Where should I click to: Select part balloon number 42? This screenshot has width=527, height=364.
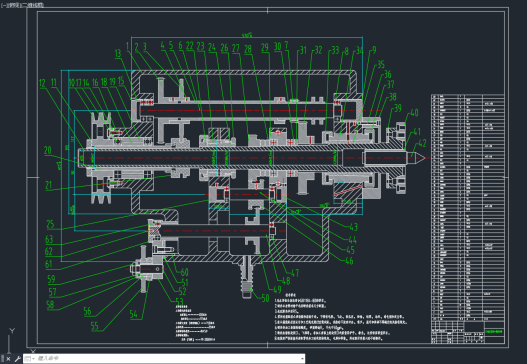[x=422, y=144]
